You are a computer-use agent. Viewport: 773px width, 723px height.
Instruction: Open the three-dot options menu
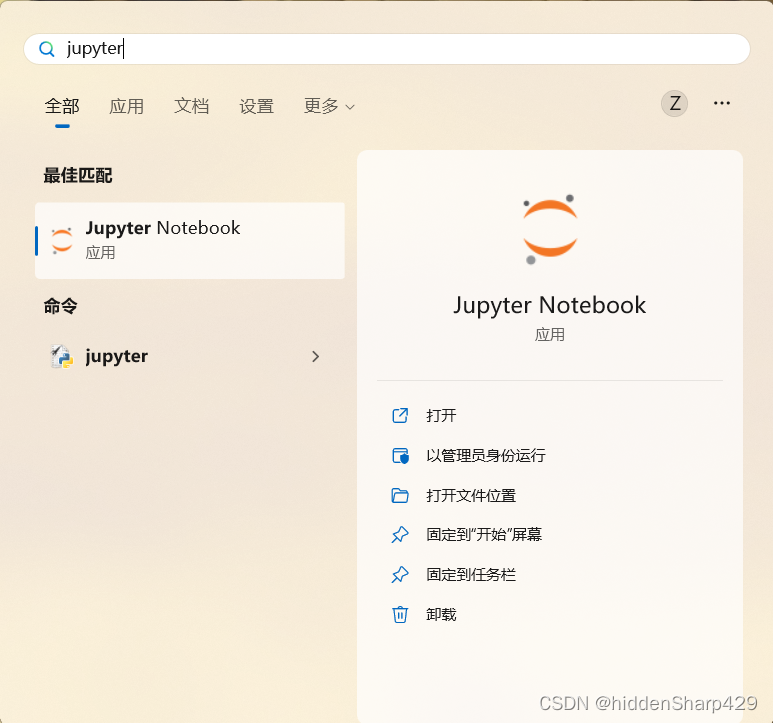pyautogui.click(x=722, y=103)
